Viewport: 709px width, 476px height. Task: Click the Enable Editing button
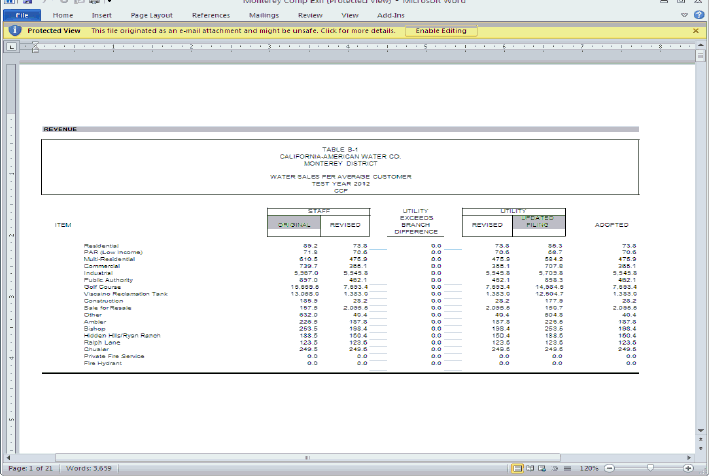tap(441, 31)
